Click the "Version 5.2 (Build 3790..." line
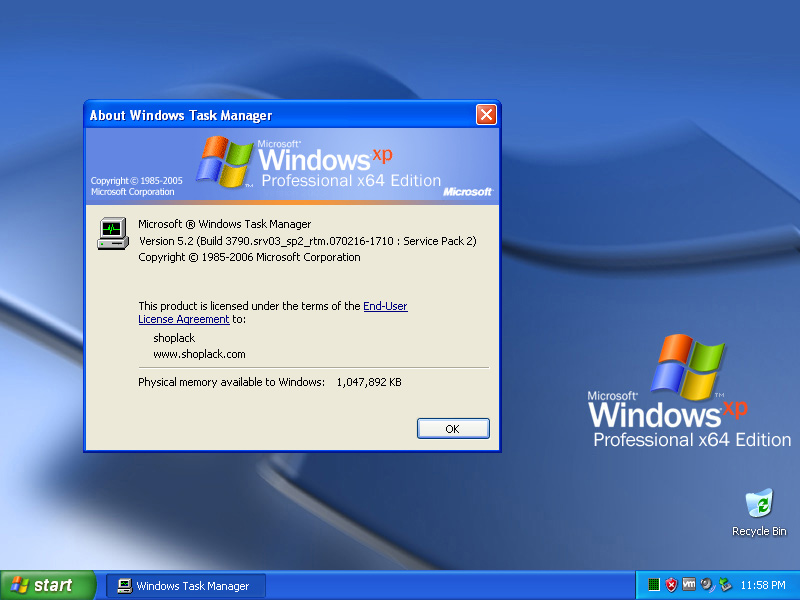The image size is (800, 600). click(308, 241)
